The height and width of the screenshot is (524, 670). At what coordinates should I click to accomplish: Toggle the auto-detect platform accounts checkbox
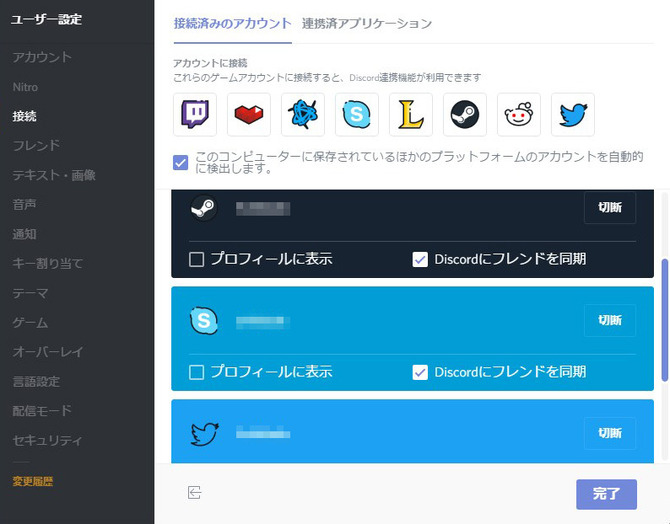[181, 162]
